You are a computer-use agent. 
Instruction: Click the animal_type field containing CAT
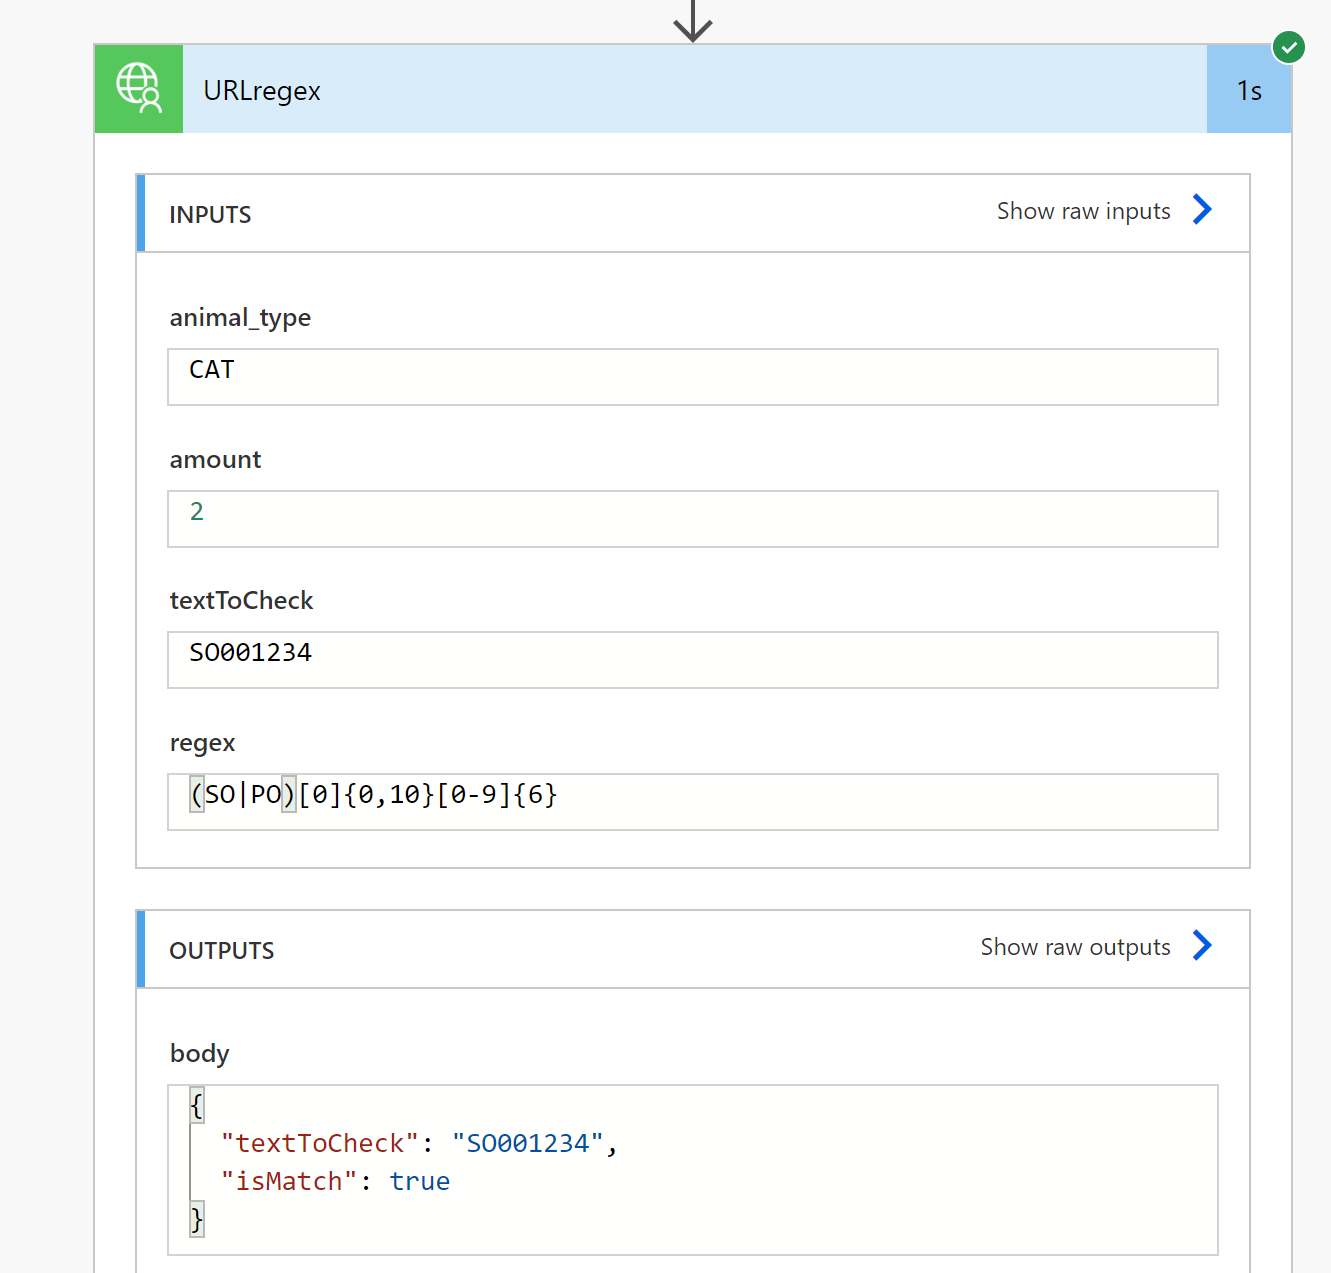click(692, 377)
